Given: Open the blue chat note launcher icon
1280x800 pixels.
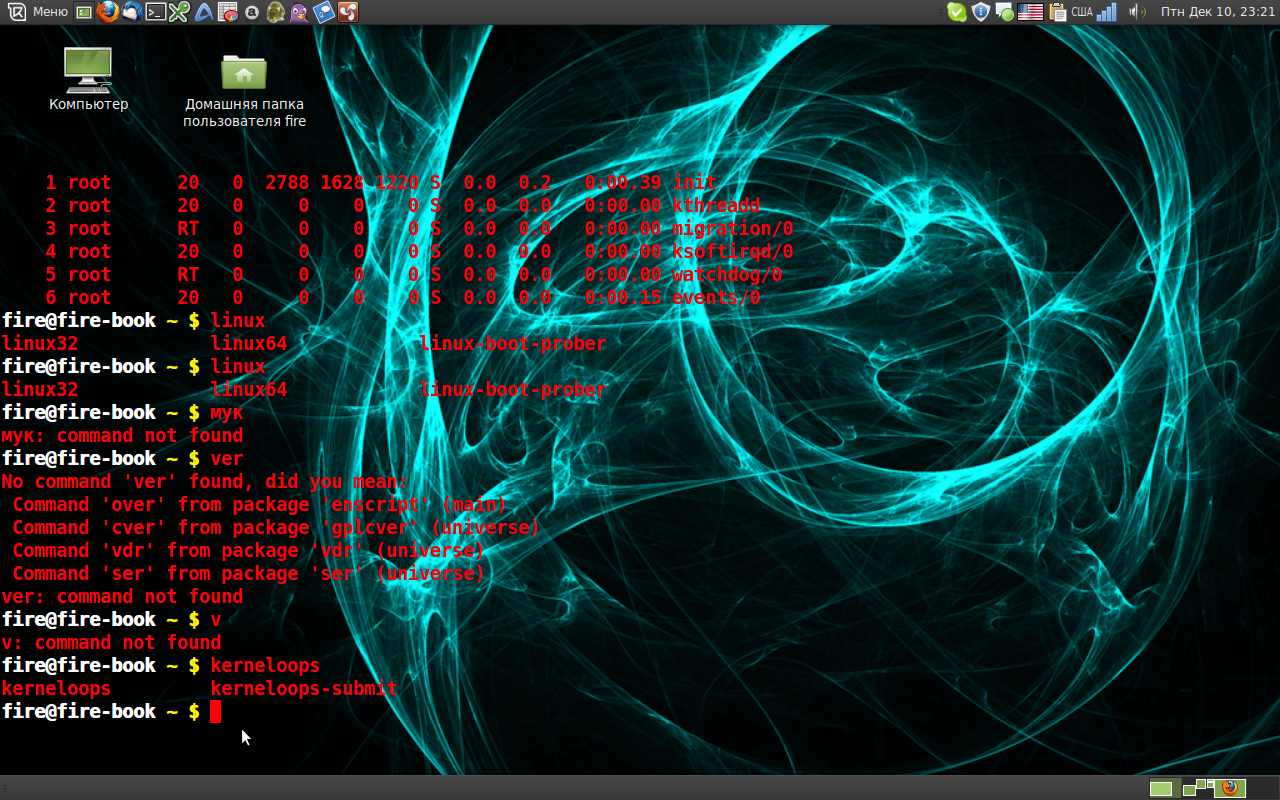Looking at the screenshot, I should (324, 12).
